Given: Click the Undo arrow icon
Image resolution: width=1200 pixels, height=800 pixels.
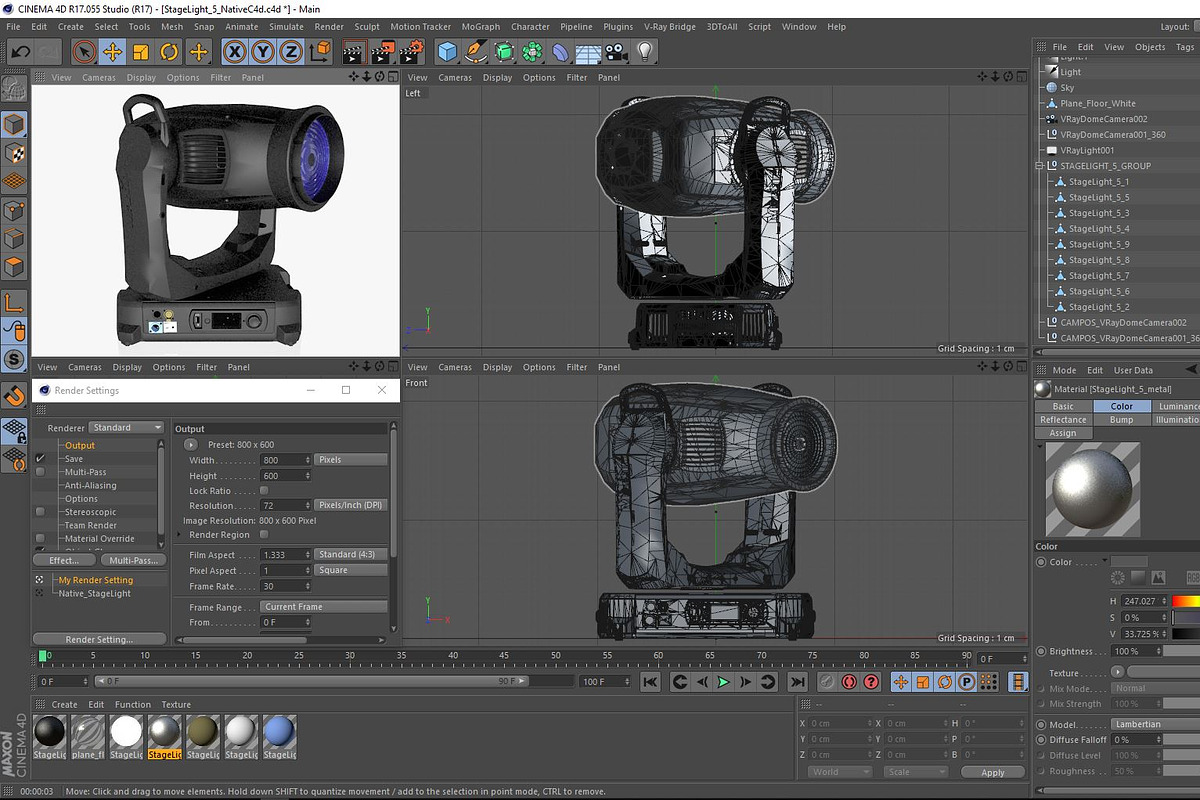Looking at the screenshot, I should (20, 51).
